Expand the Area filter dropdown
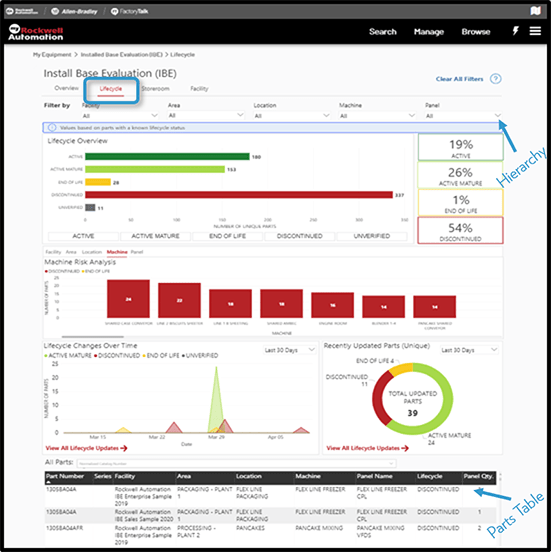551x552 pixels. 206,115
